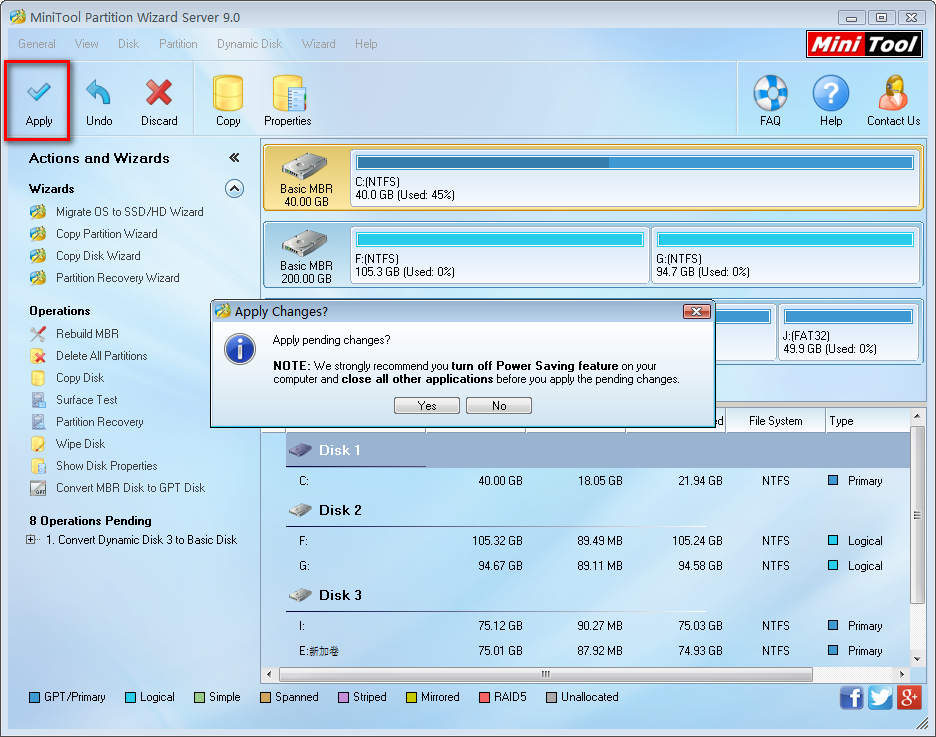Discard pending changes with the red X
This screenshot has height=737, width=936.
pyautogui.click(x=159, y=101)
